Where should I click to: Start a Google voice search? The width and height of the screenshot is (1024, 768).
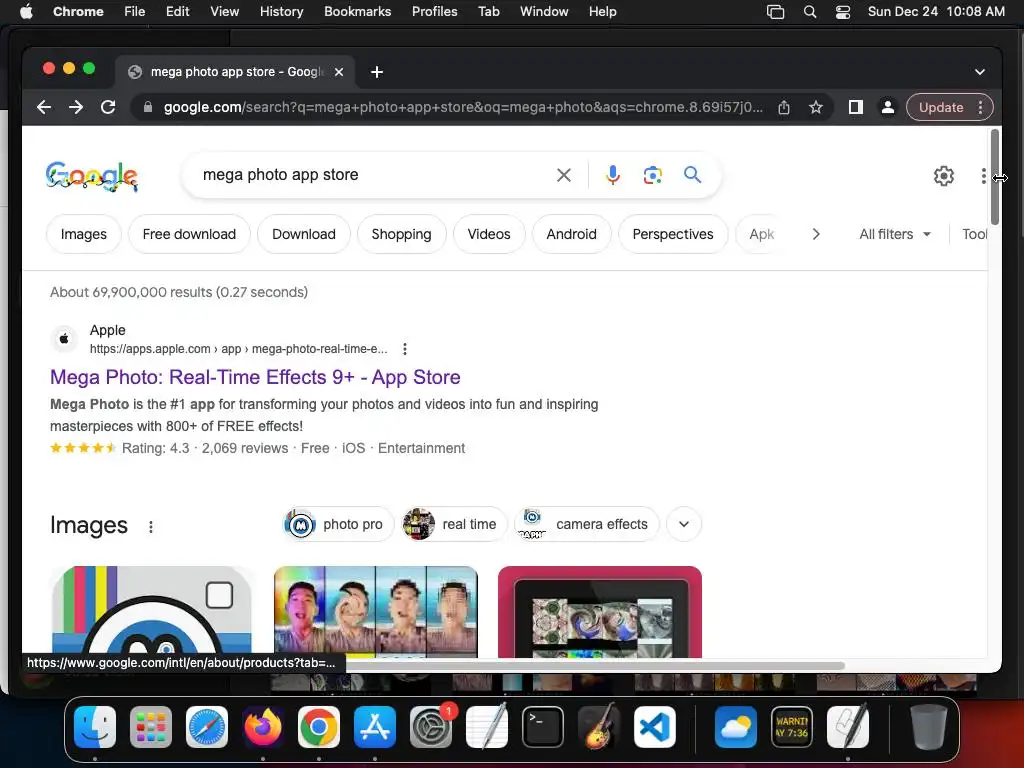613,175
